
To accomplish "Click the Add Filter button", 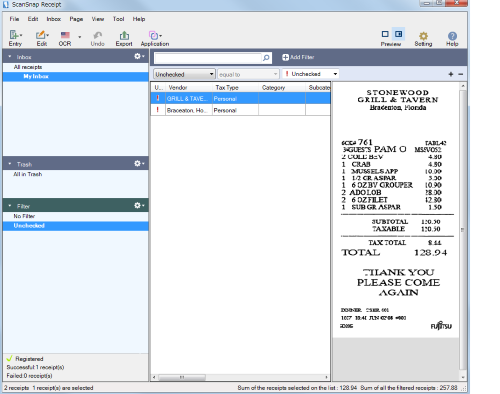I will click(x=298, y=57).
